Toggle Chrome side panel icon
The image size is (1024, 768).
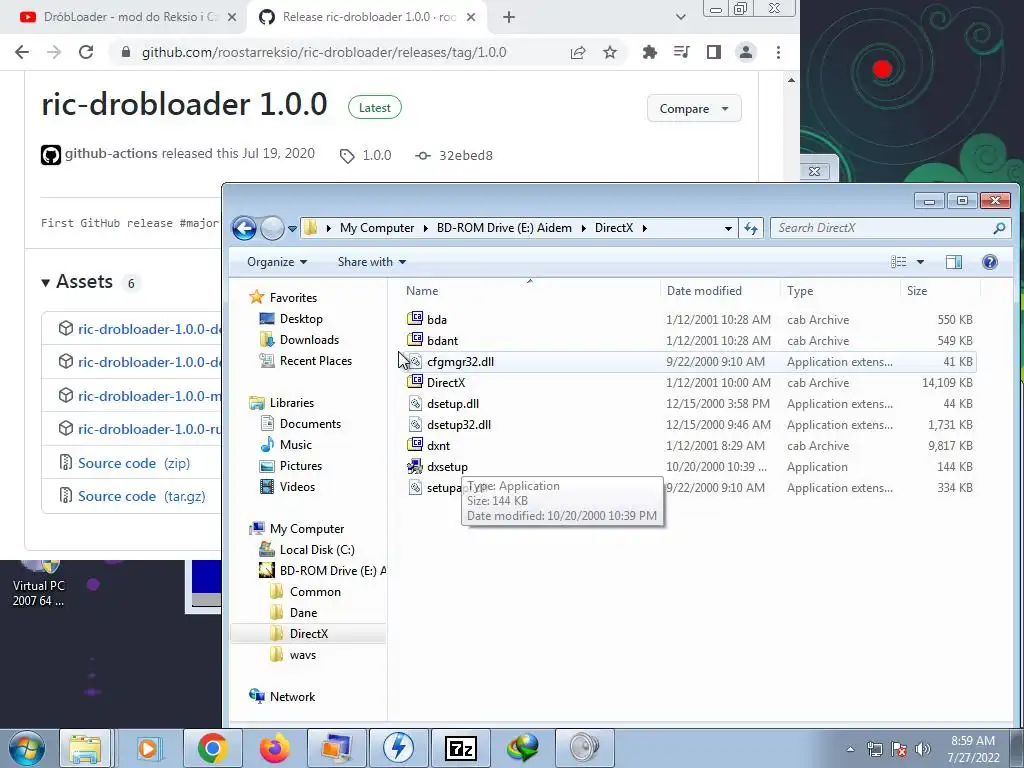click(714, 52)
